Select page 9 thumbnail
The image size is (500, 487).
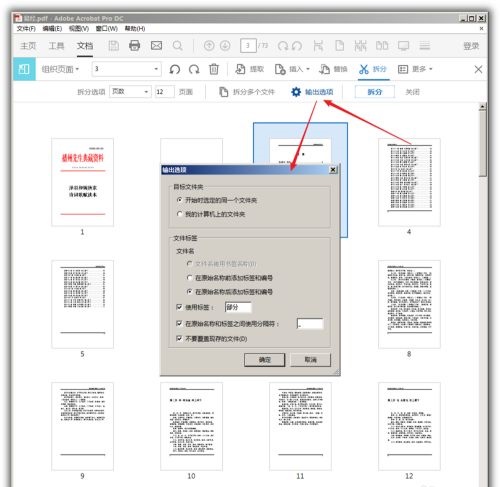pyautogui.click(x=82, y=426)
